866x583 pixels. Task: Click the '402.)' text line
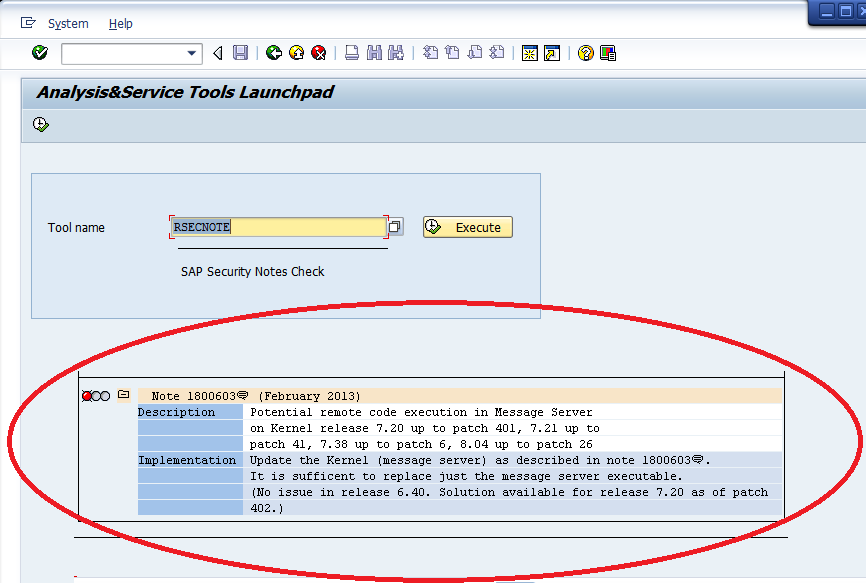267,508
